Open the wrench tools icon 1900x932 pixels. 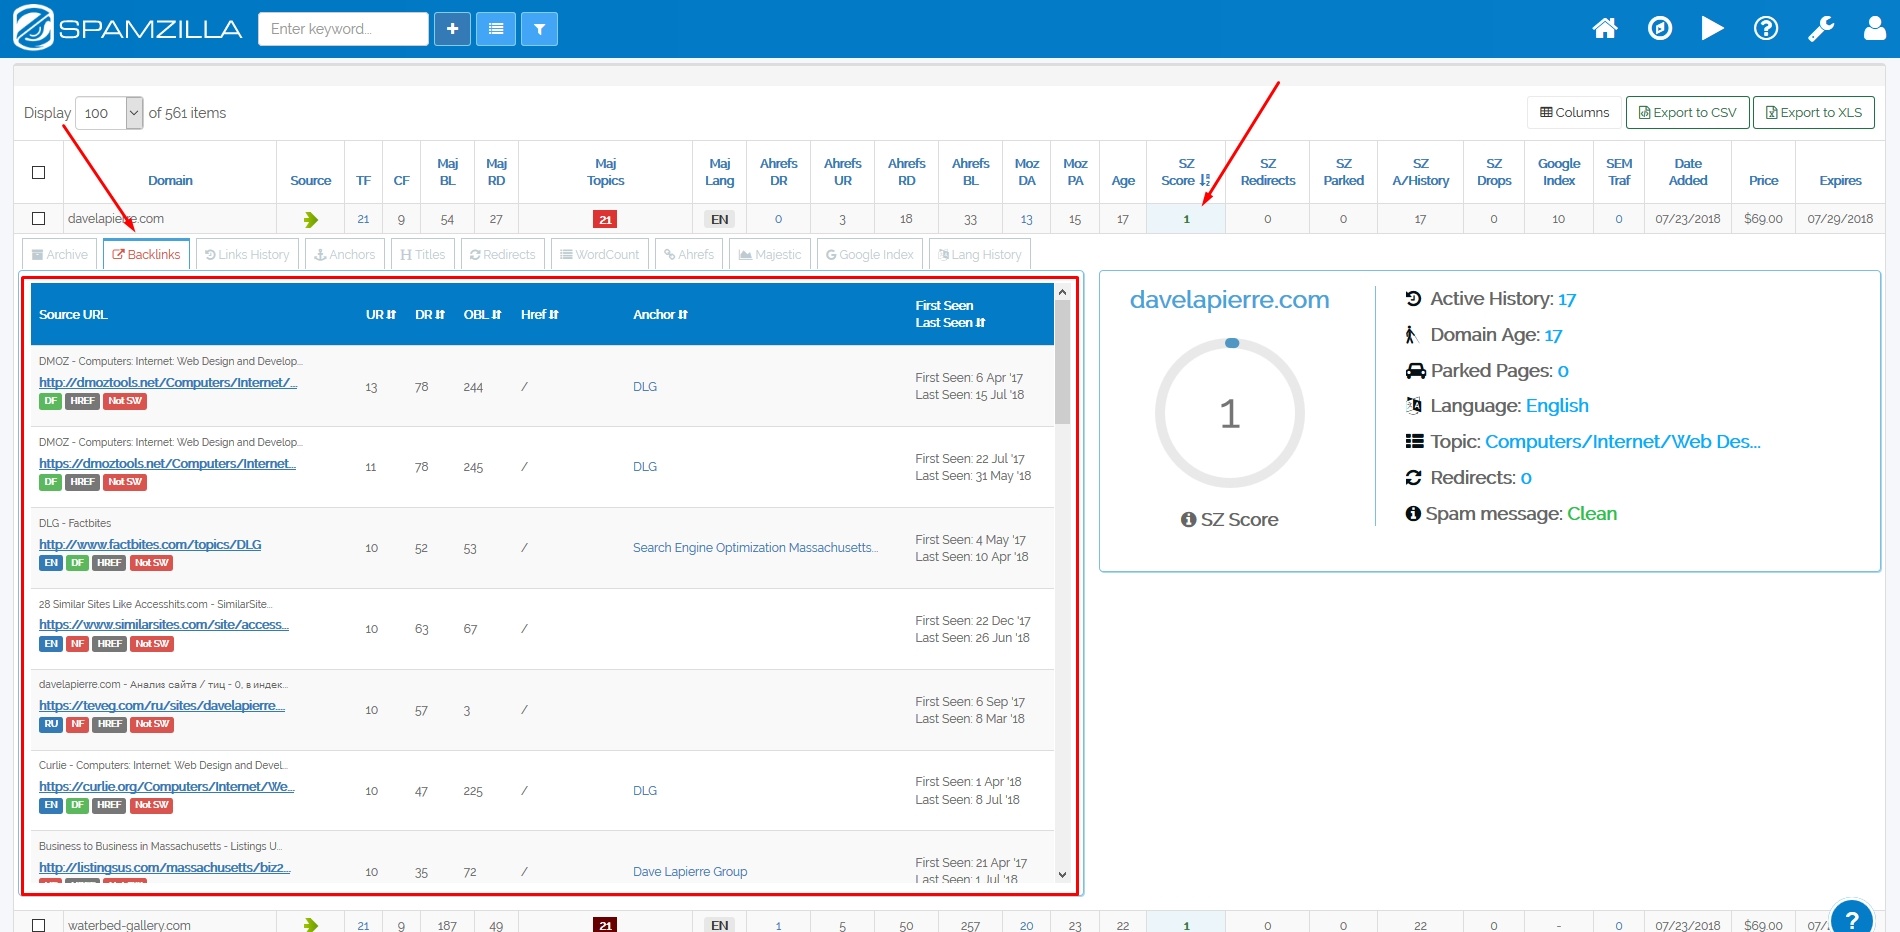tap(1821, 28)
